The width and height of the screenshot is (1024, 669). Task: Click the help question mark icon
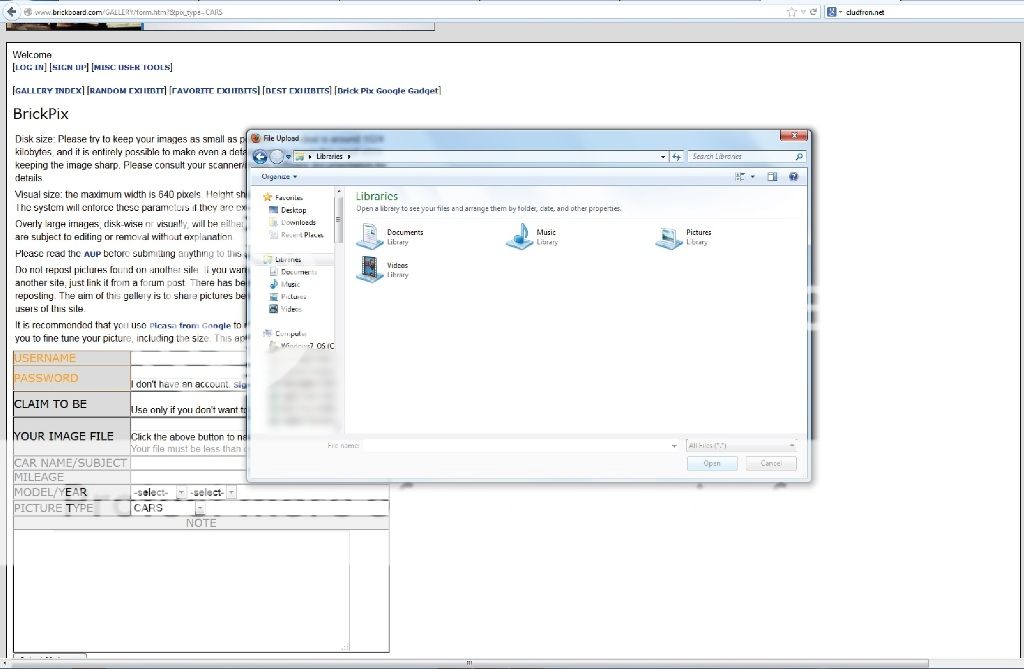pos(793,177)
